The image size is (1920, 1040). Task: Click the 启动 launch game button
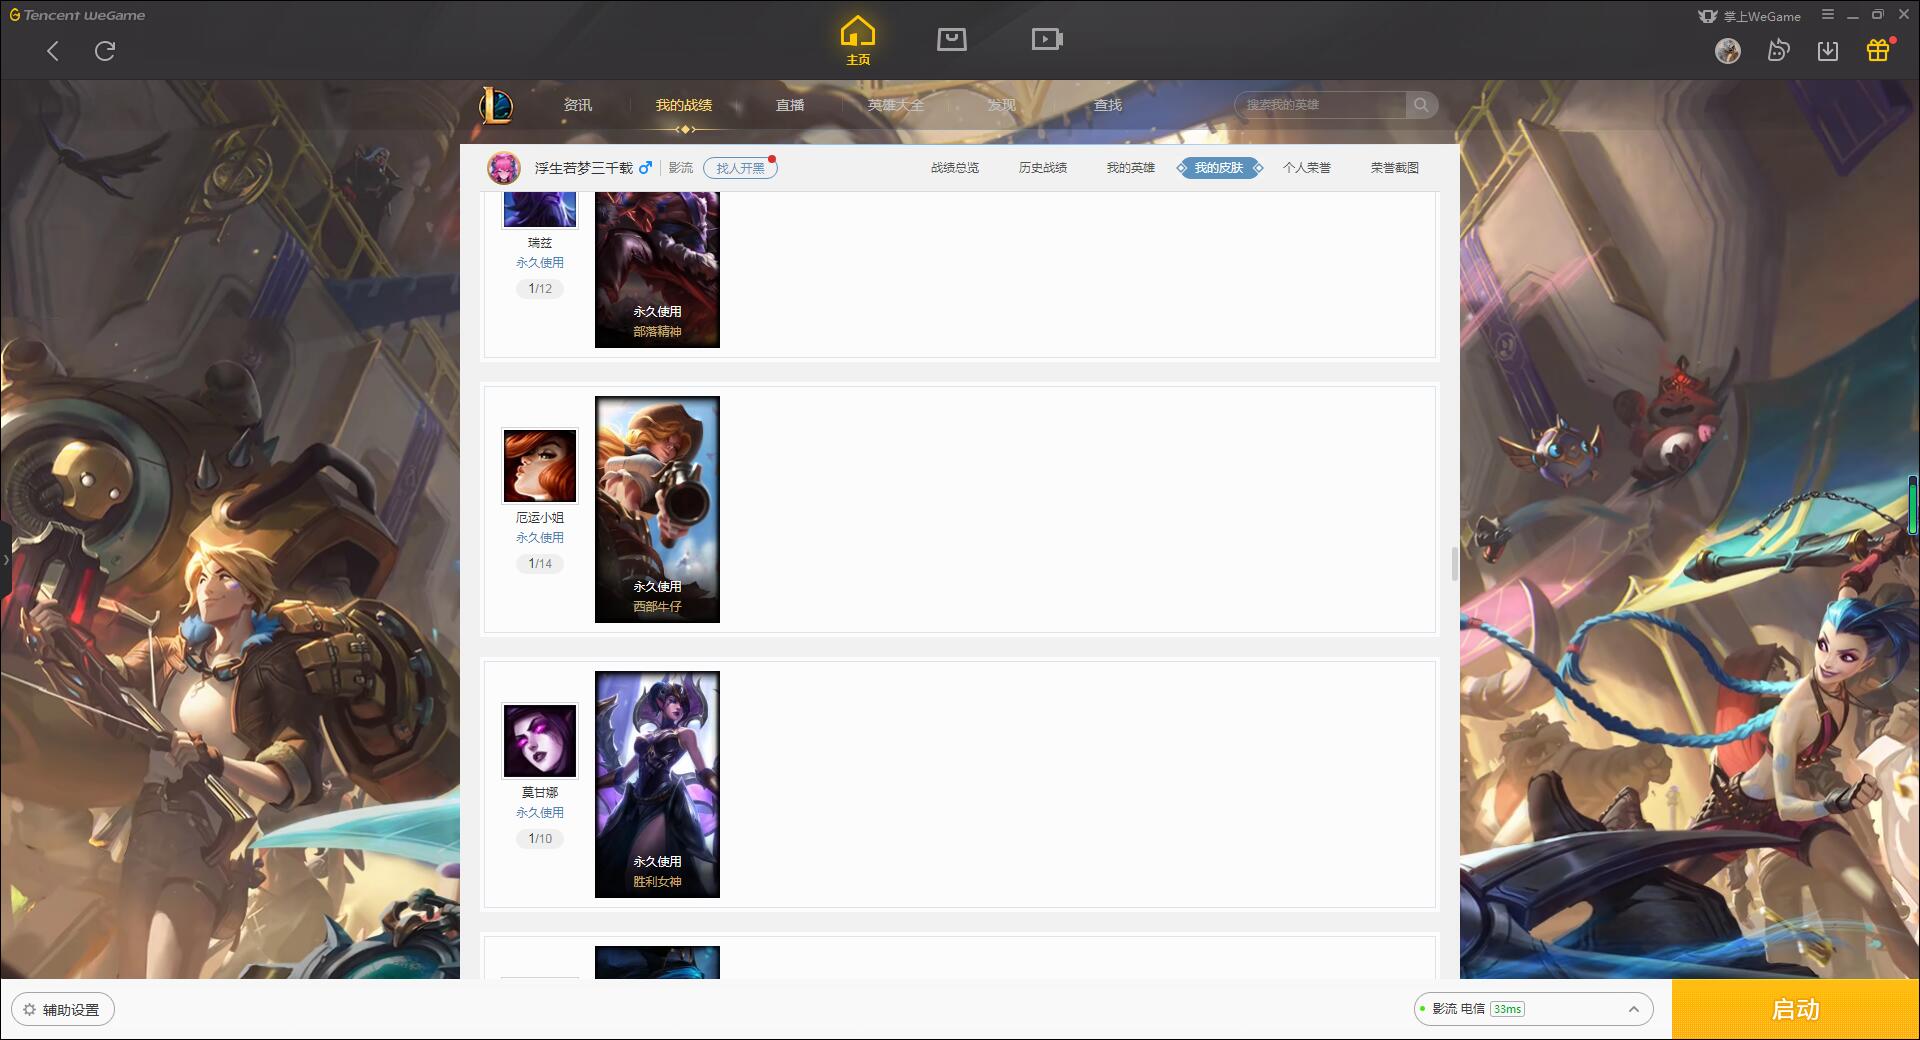click(x=1796, y=1009)
